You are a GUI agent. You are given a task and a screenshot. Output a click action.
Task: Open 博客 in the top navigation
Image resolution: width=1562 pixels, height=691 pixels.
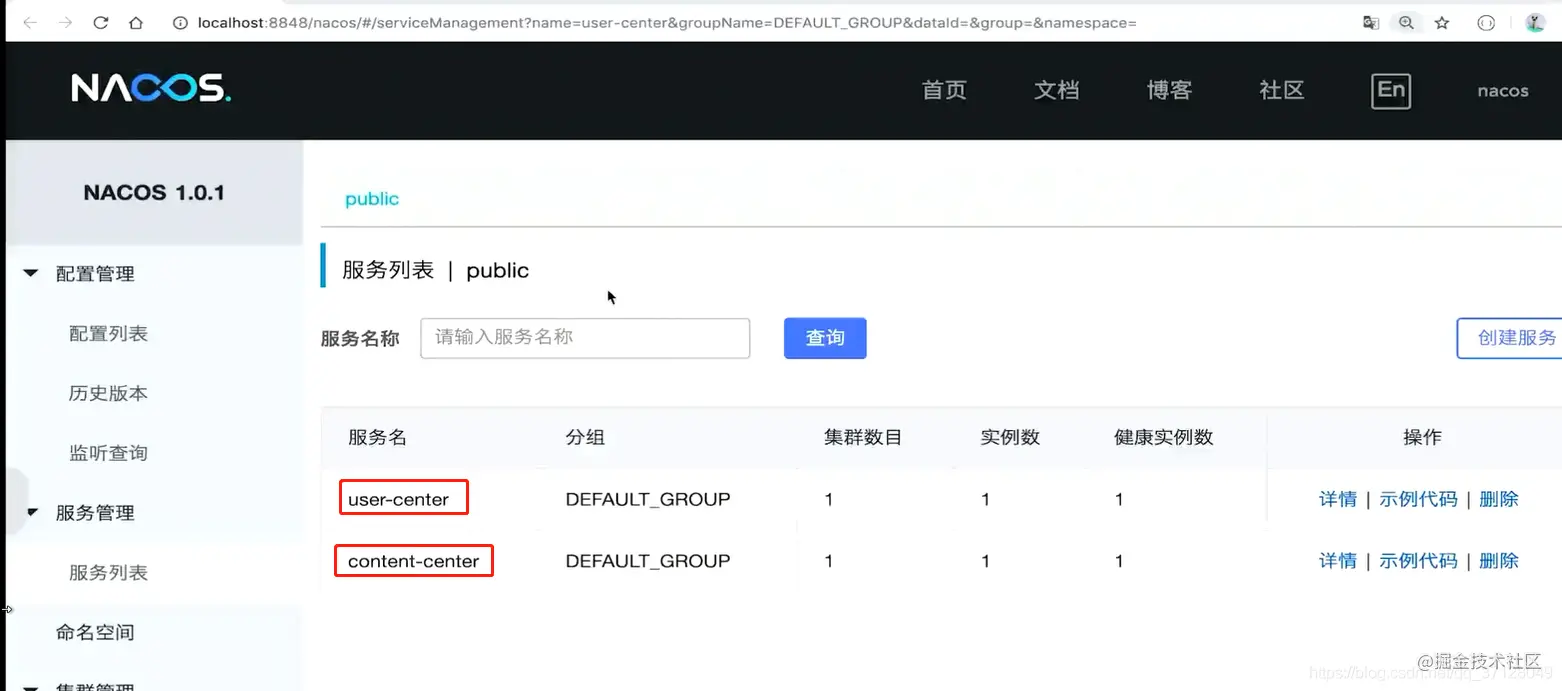(x=1169, y=90)
